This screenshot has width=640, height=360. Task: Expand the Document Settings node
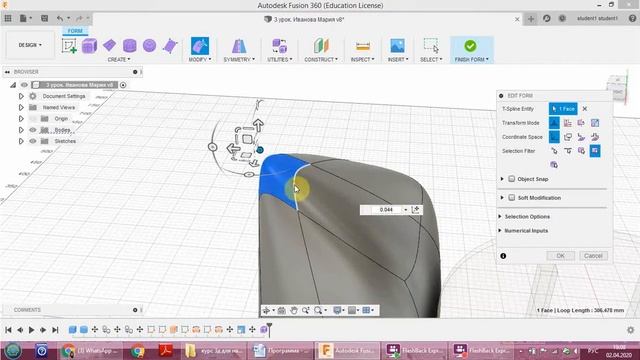click(x=21, y=96)
